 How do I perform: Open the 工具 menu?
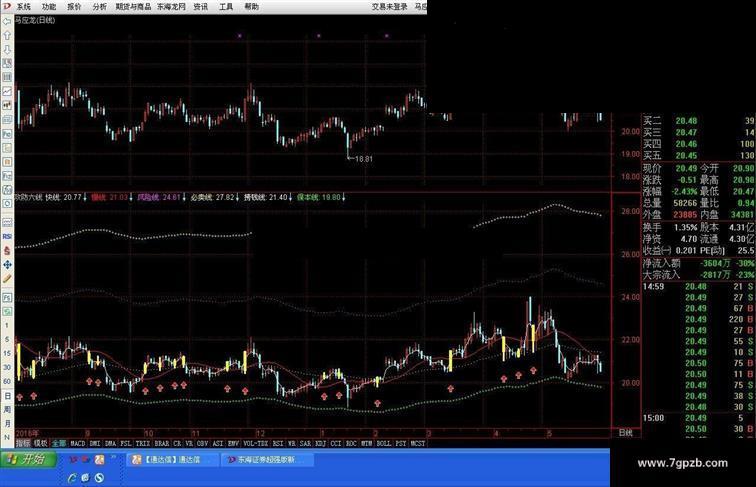point(226,6)
